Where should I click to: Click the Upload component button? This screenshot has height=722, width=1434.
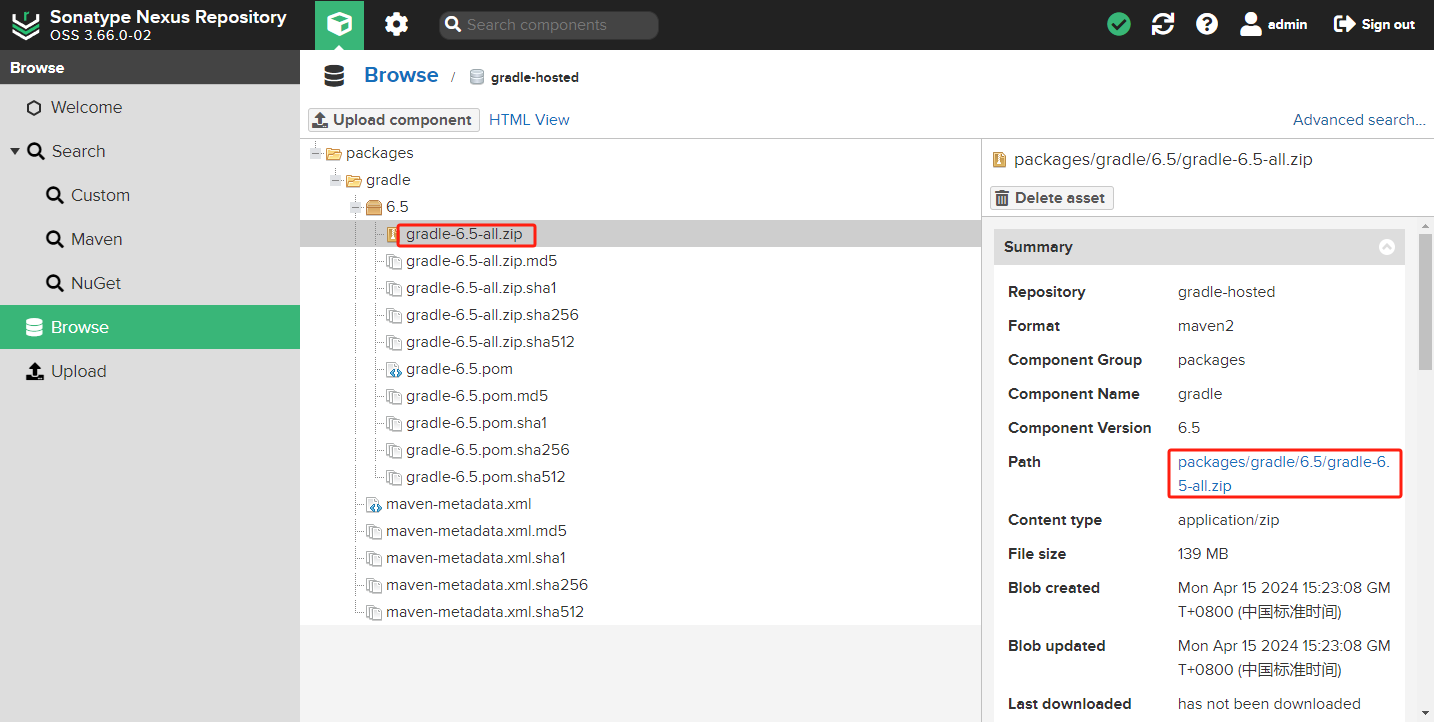[x=393, y=120]
